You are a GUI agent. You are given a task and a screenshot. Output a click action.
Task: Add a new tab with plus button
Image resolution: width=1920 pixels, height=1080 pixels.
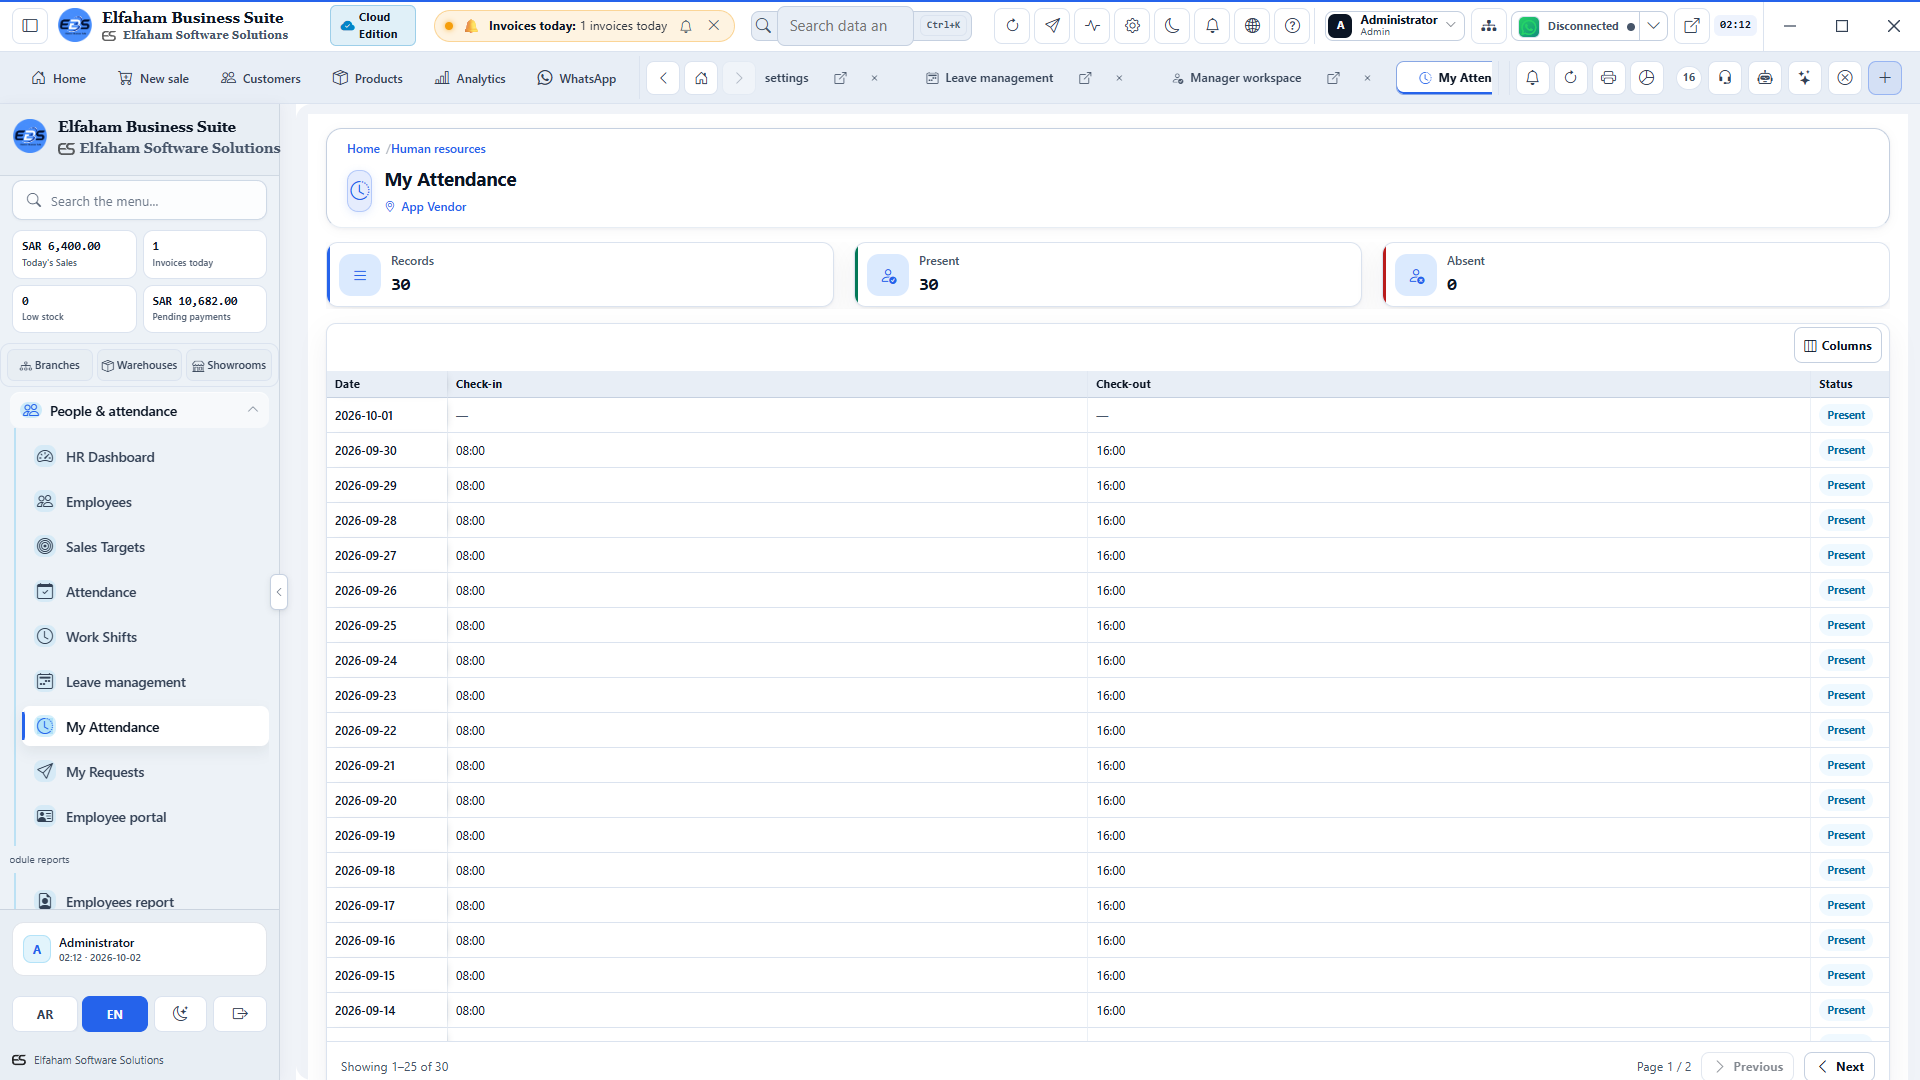1885,78
